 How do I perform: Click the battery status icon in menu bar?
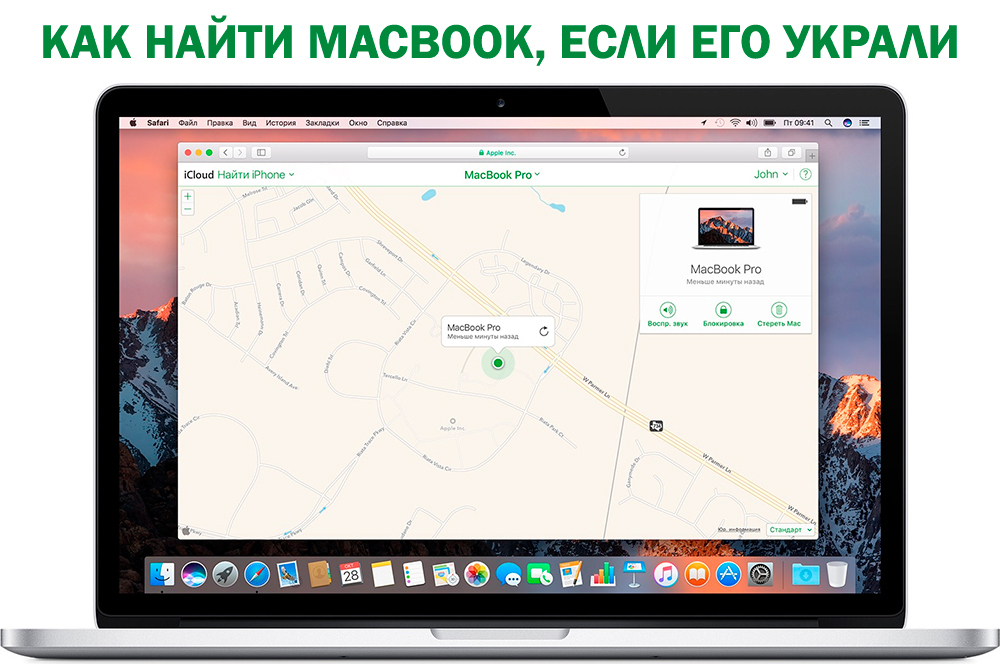pos(770,122)
